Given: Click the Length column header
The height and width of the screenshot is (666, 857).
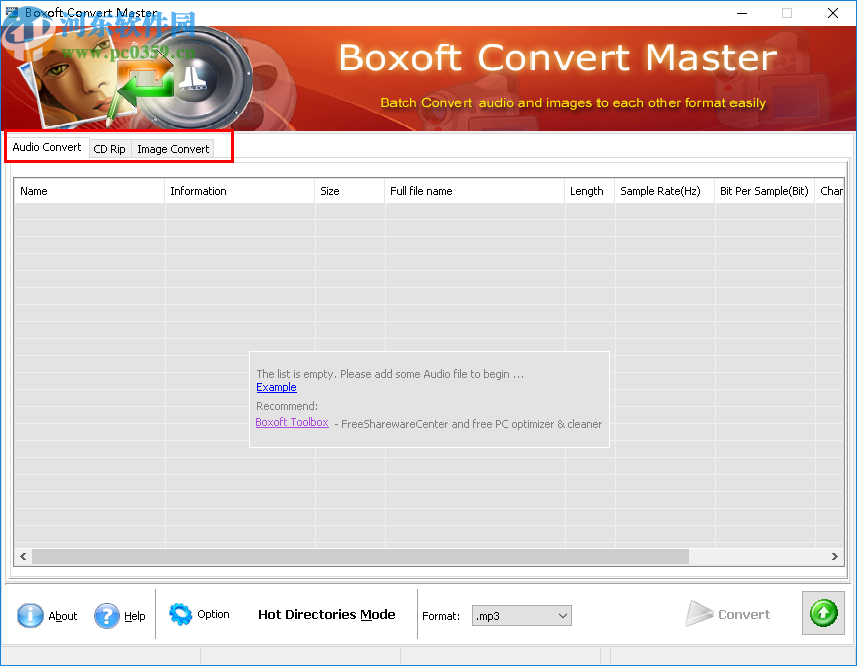Looking at the screenshot, I should click(588, 190).
